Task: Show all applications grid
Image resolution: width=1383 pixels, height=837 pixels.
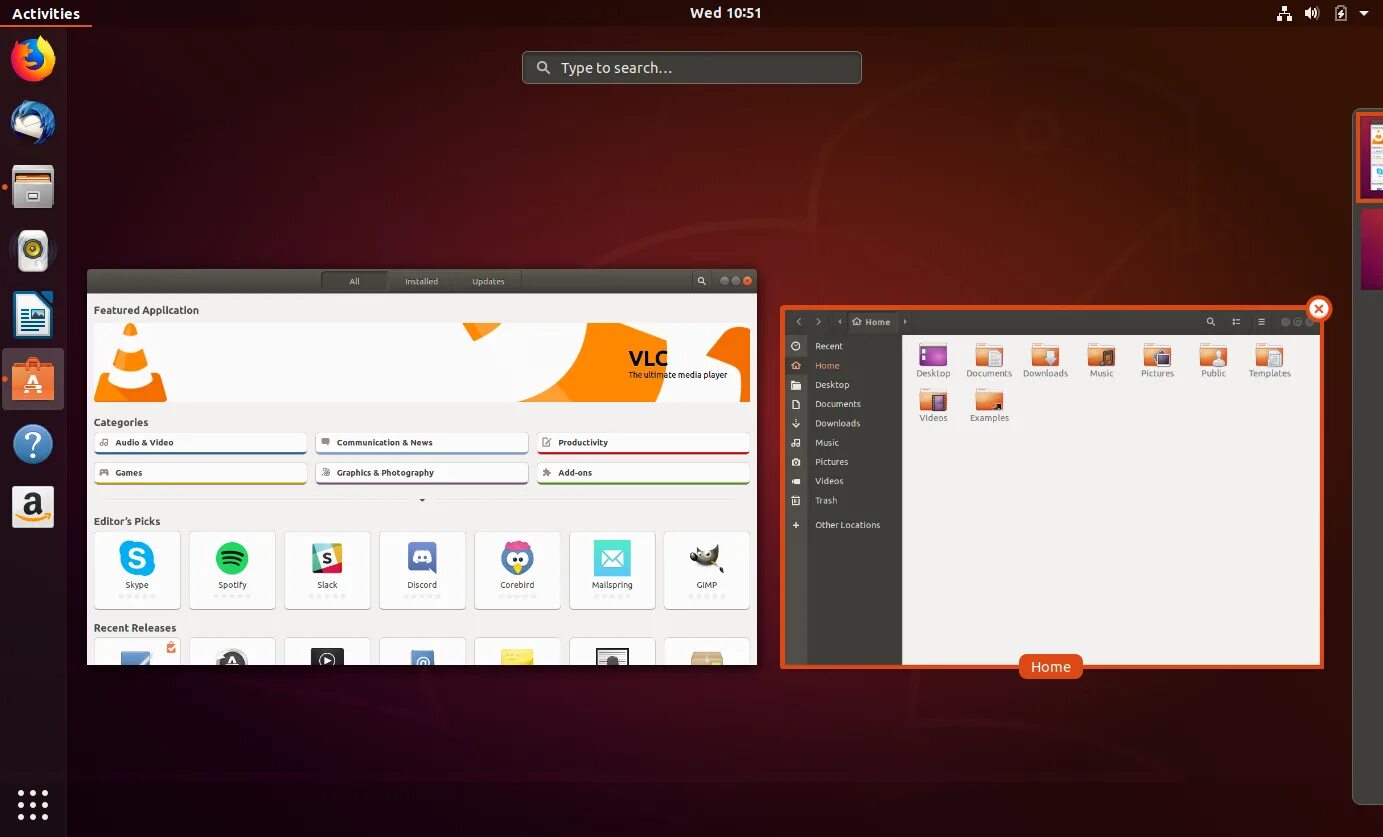Action: pyautogui.click(x=33, y=804)
